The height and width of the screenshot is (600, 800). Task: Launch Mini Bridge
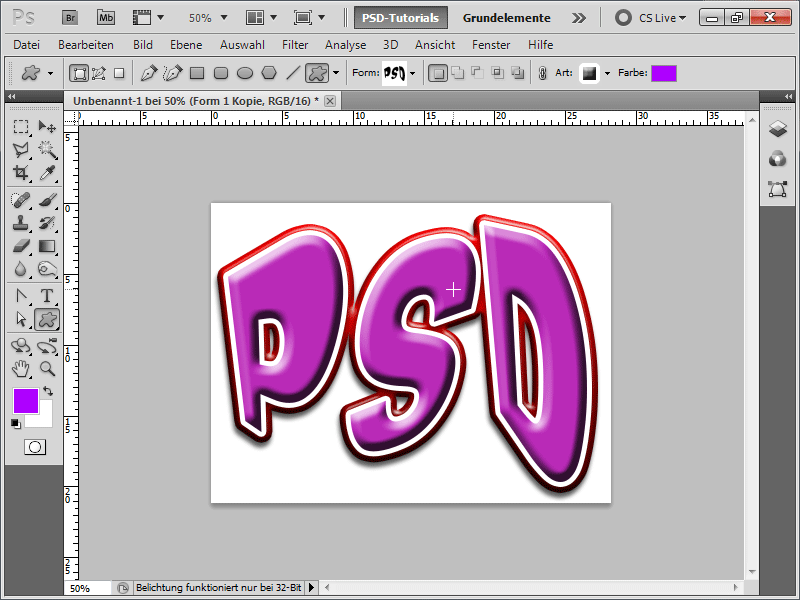point(106,18)
